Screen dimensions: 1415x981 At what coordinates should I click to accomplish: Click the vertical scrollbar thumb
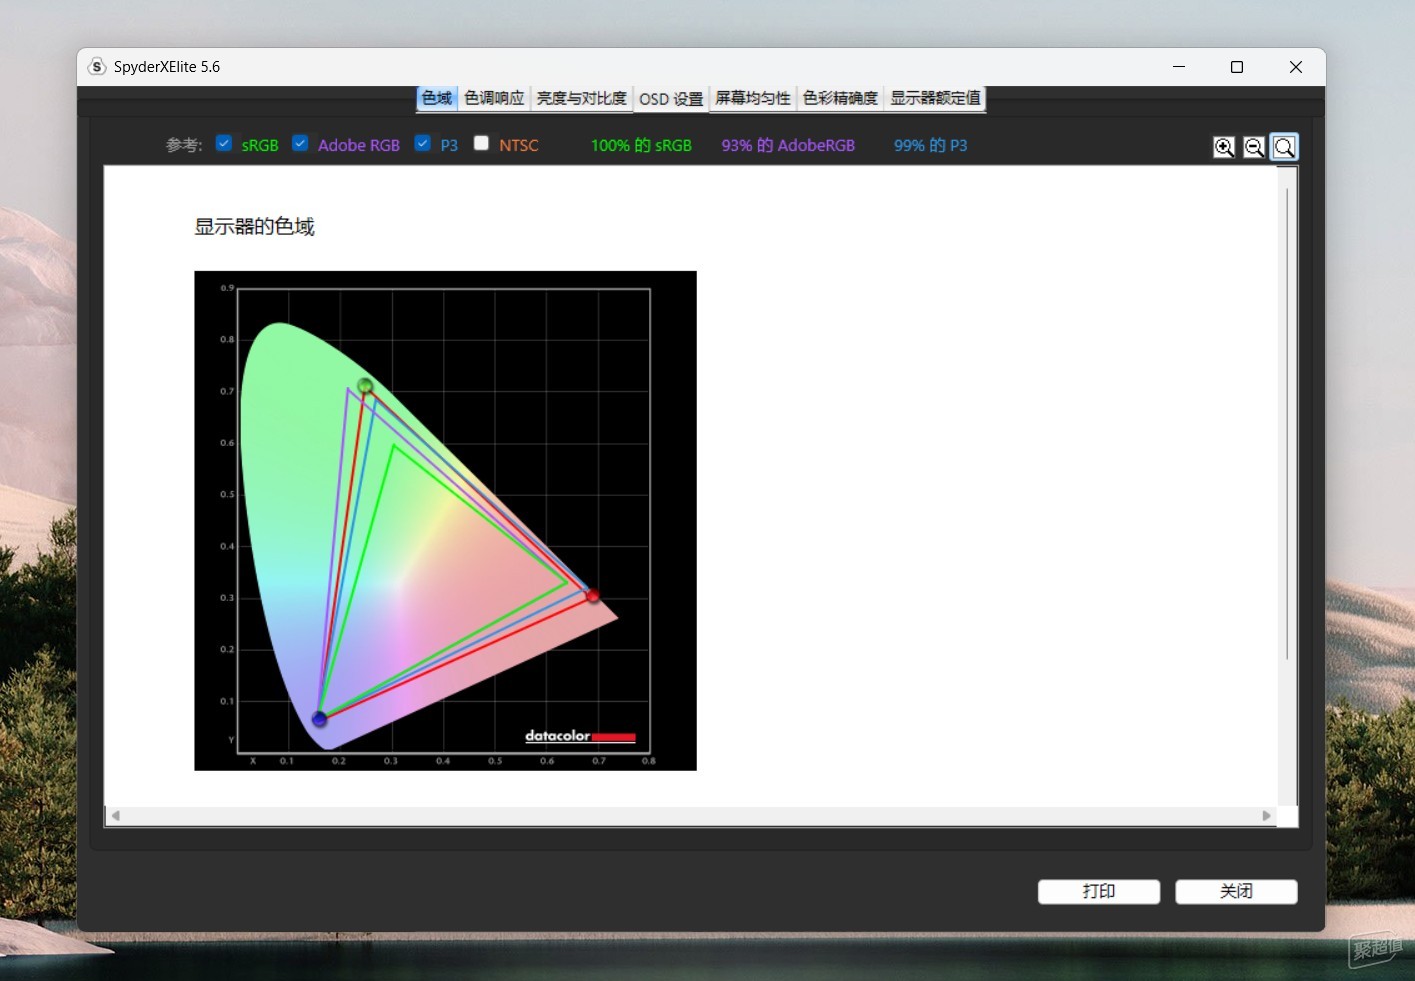coord(1287,424)
